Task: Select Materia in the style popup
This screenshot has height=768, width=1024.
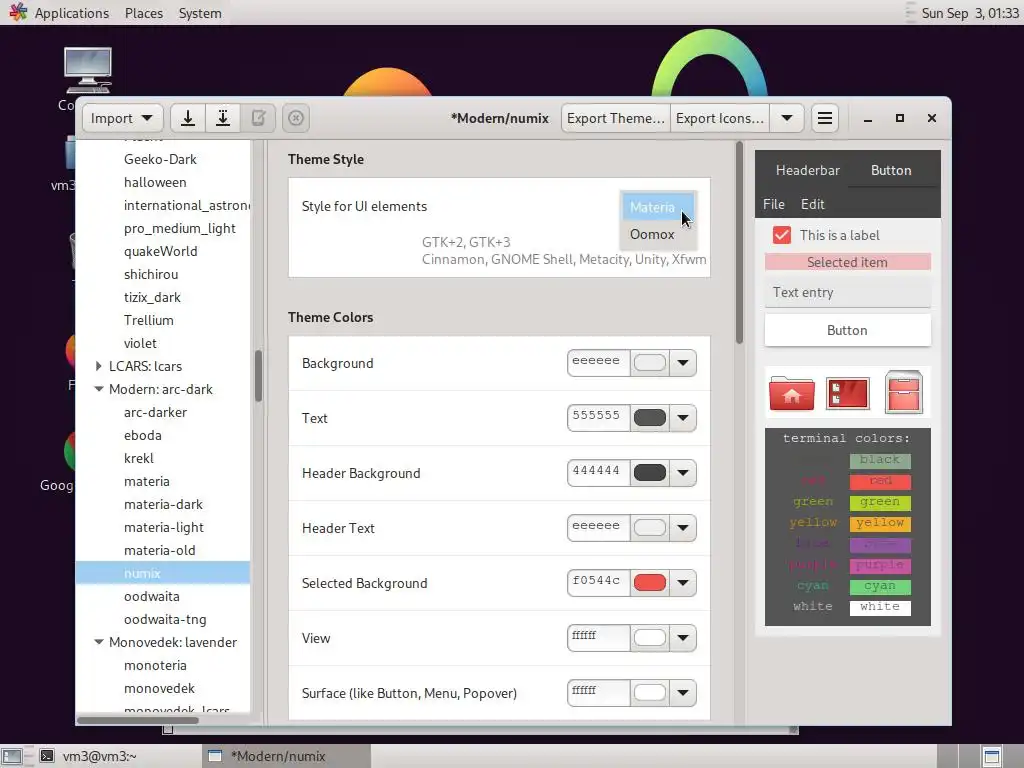Action: (658, 207)
